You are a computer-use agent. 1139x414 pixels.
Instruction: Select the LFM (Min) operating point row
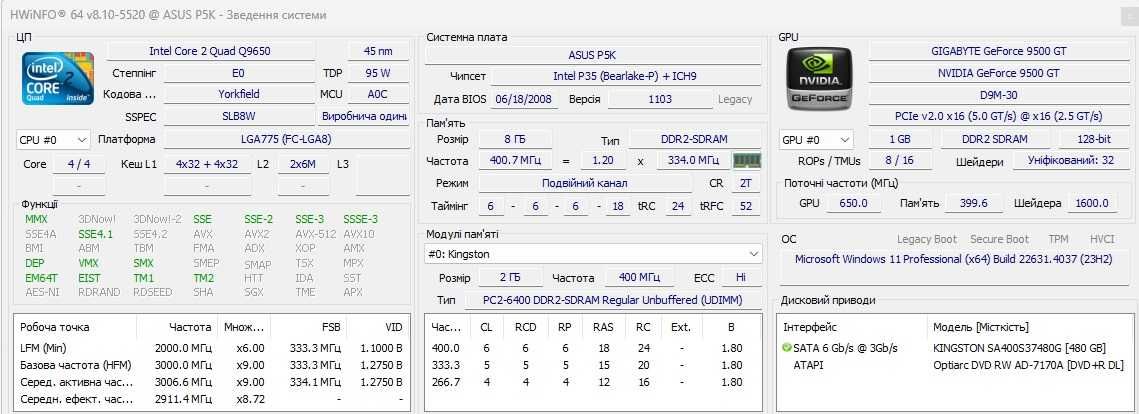(211, 348)
